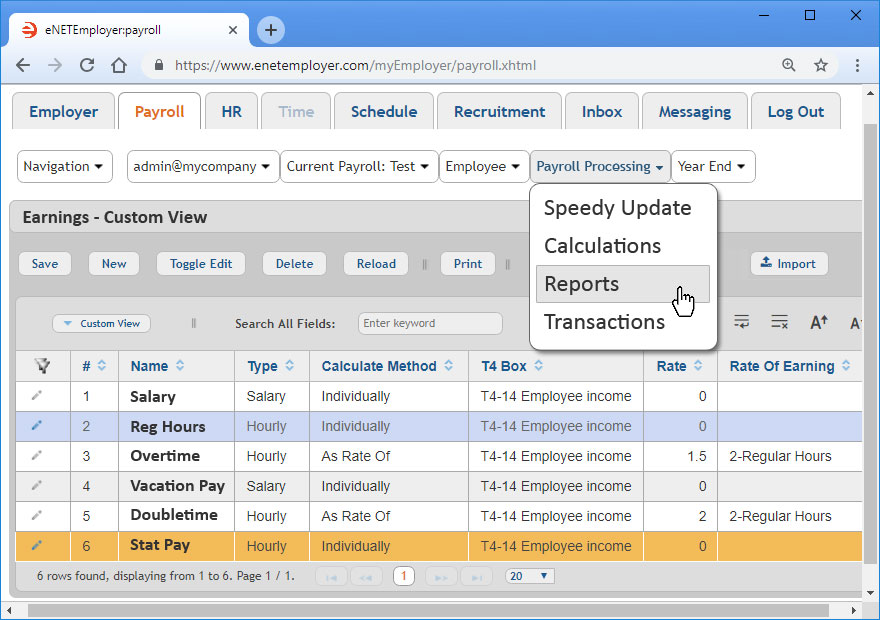This screenshot has width=880, height=620.
Task: Click the Search All Fields keyword box
Action: pyautogui.click(x=430, y=324)
